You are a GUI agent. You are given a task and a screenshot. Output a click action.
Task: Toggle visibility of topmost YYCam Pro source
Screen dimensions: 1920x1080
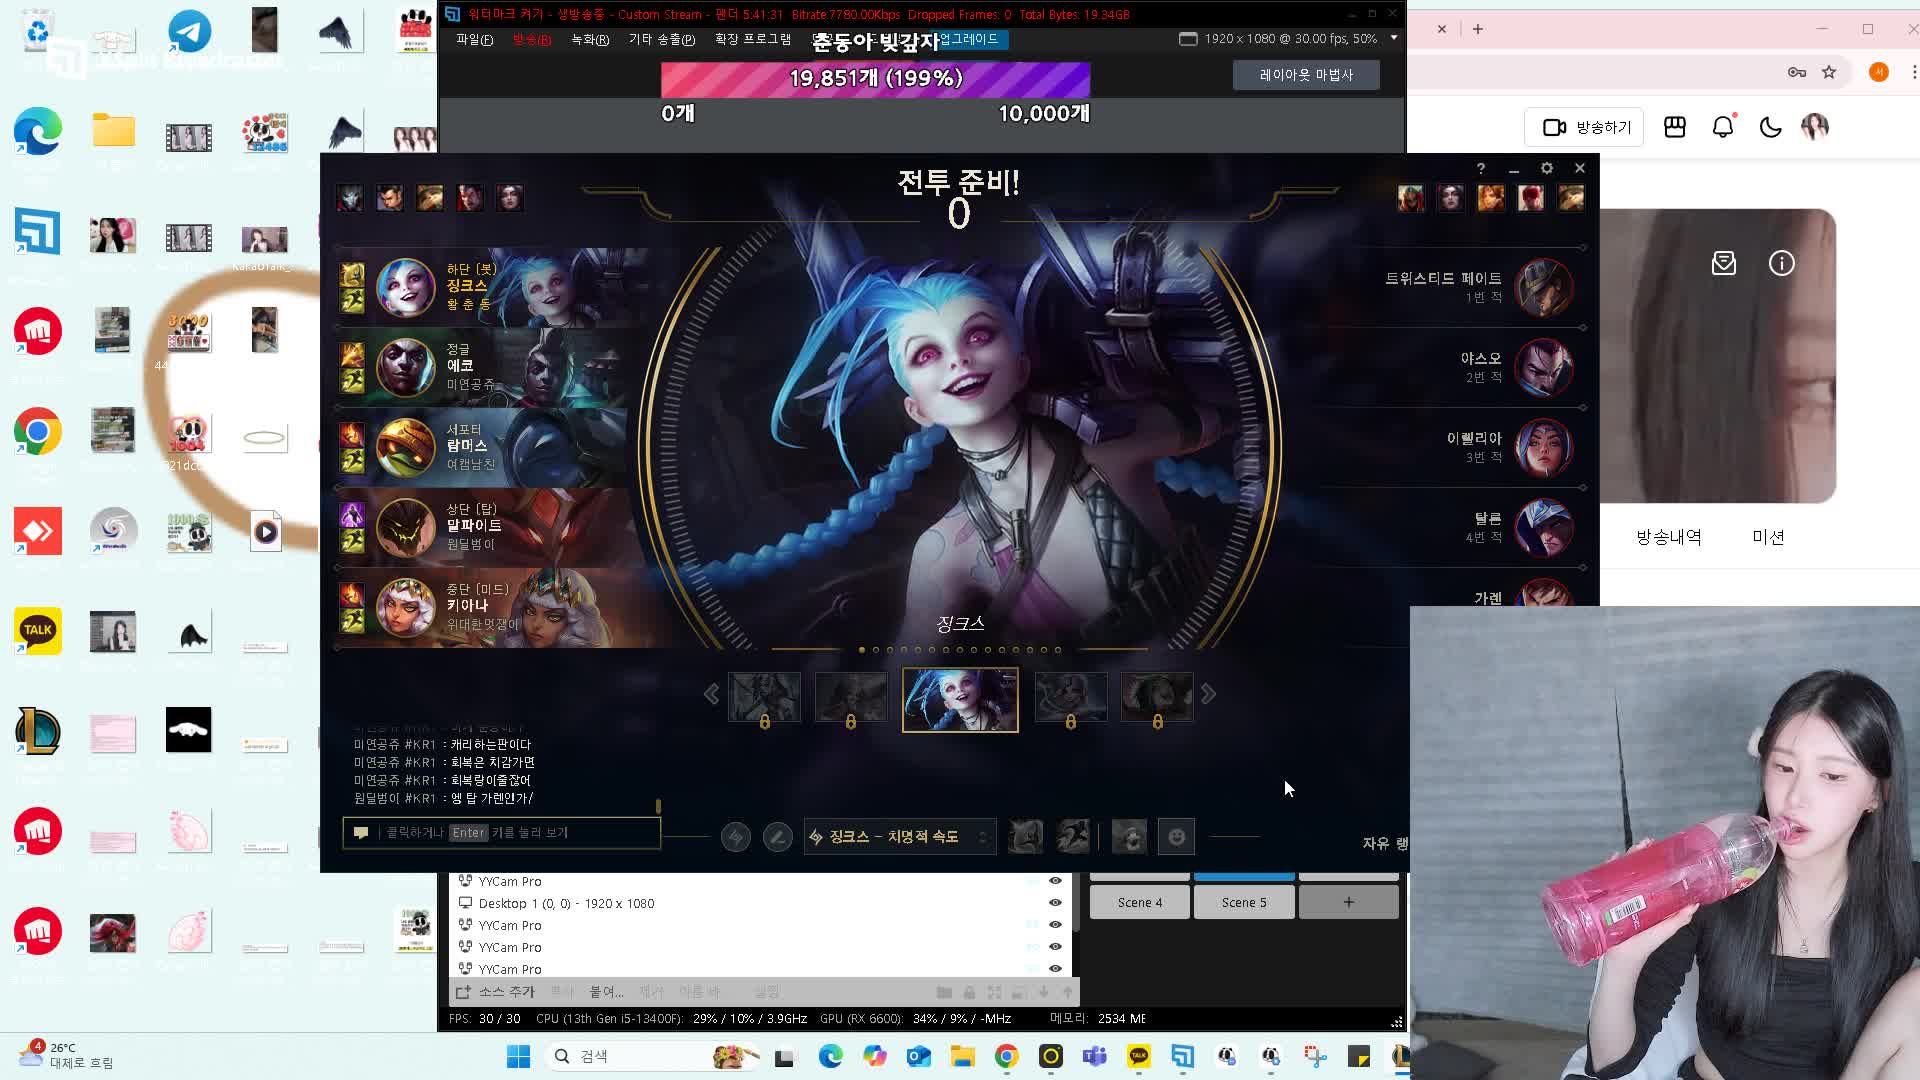click(1055, 881)
